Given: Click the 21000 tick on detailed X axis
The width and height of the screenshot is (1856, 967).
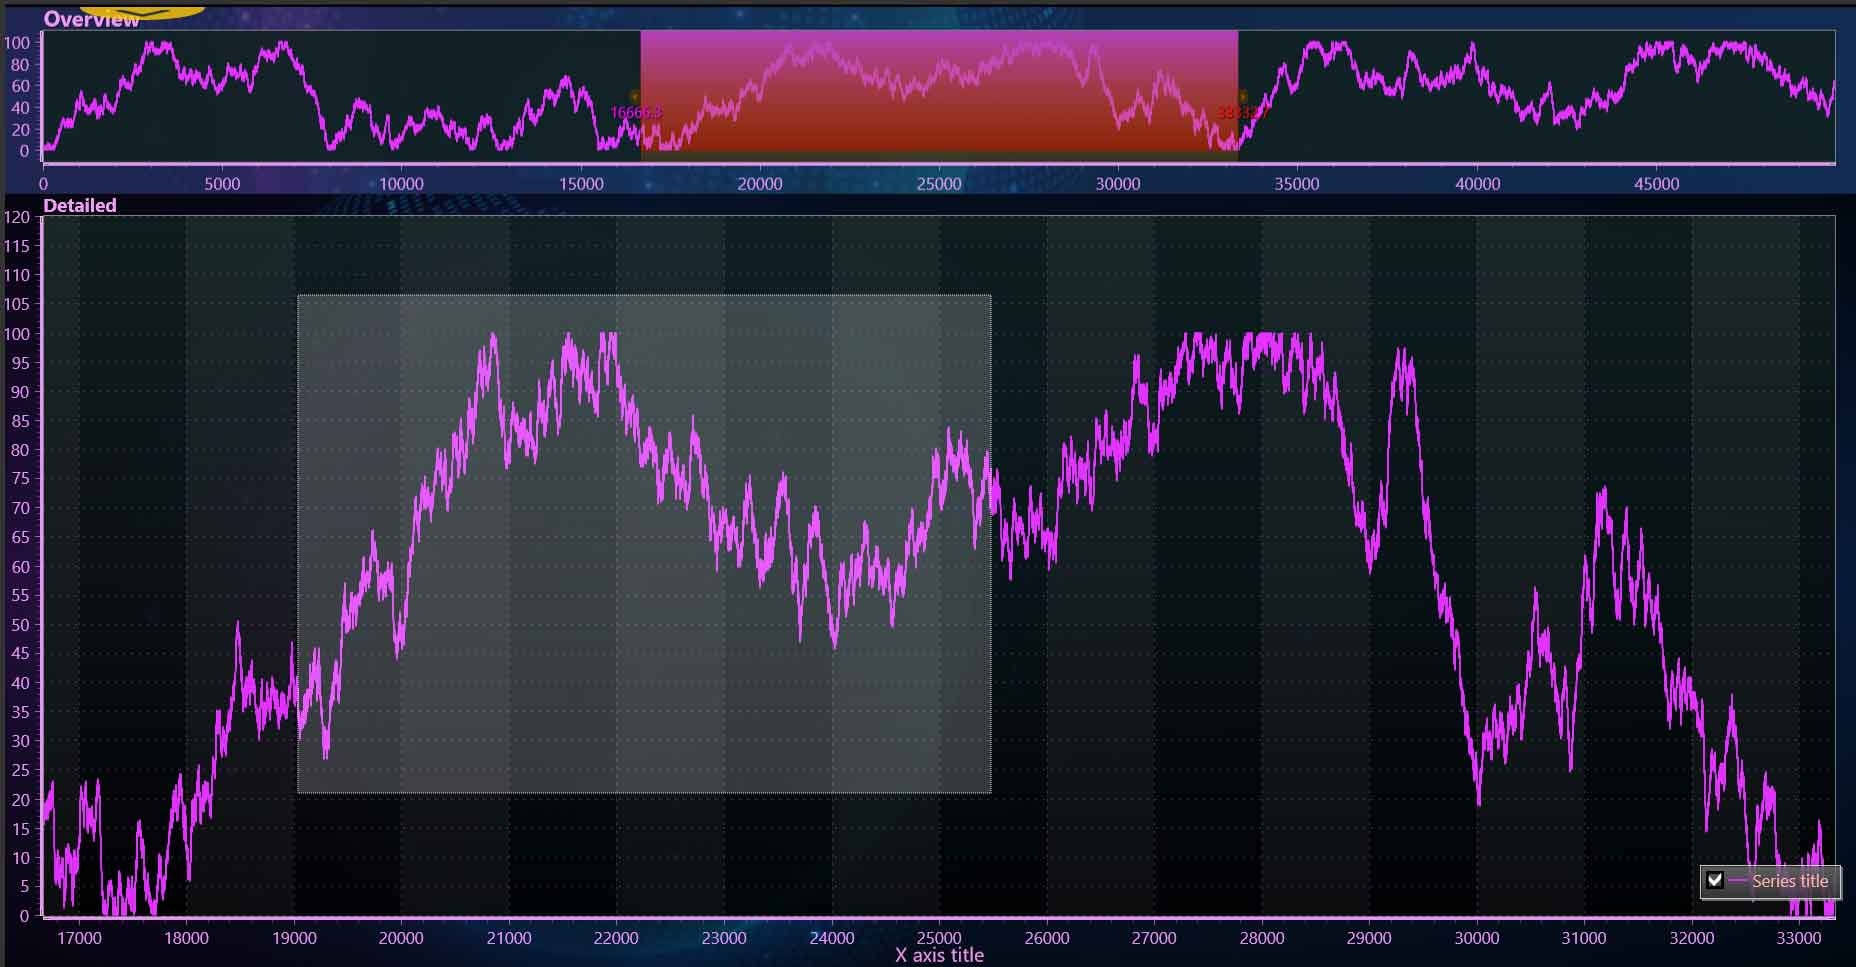Looking at the screenshot, I should [x=508, y=938].
